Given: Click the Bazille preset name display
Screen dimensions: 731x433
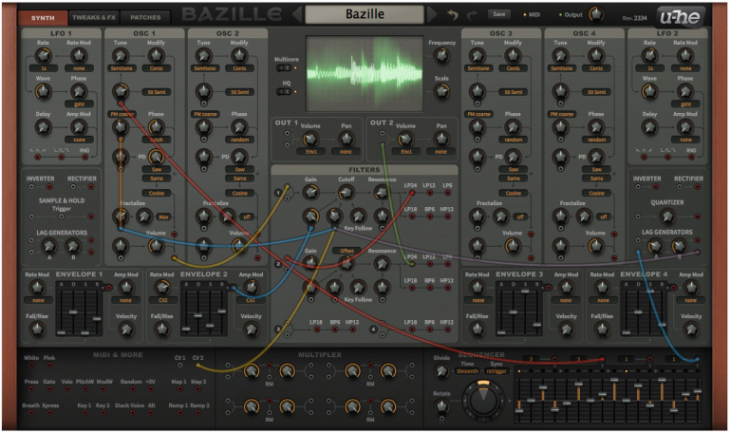Looking at the screenshot, I should click(364, 16).
